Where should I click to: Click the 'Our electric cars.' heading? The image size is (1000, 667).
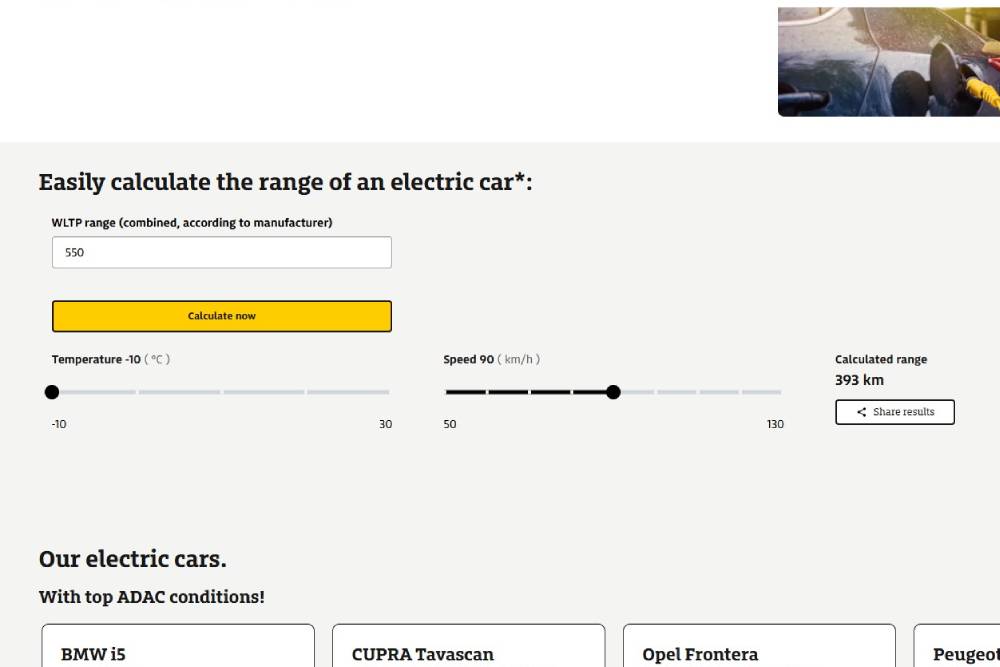click(132, 558)
